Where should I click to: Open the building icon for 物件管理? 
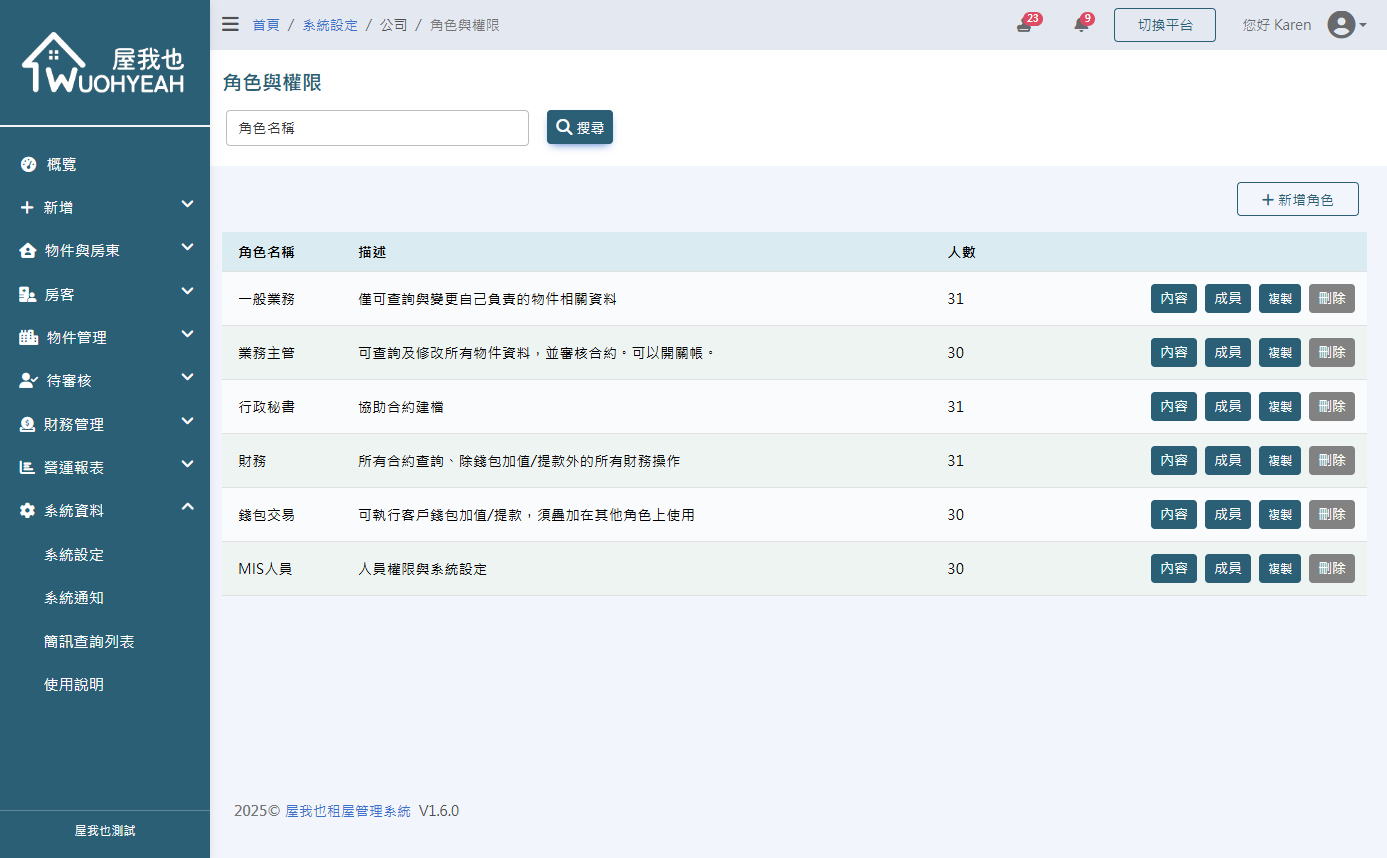click(27, 337)
